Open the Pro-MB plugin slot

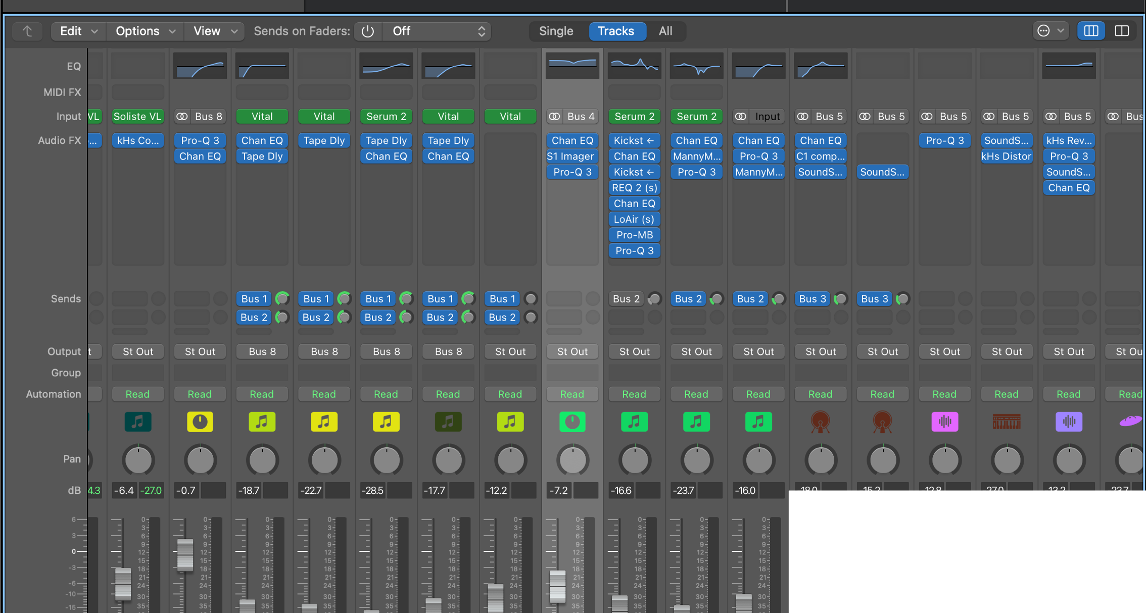(x=634, y=235)
